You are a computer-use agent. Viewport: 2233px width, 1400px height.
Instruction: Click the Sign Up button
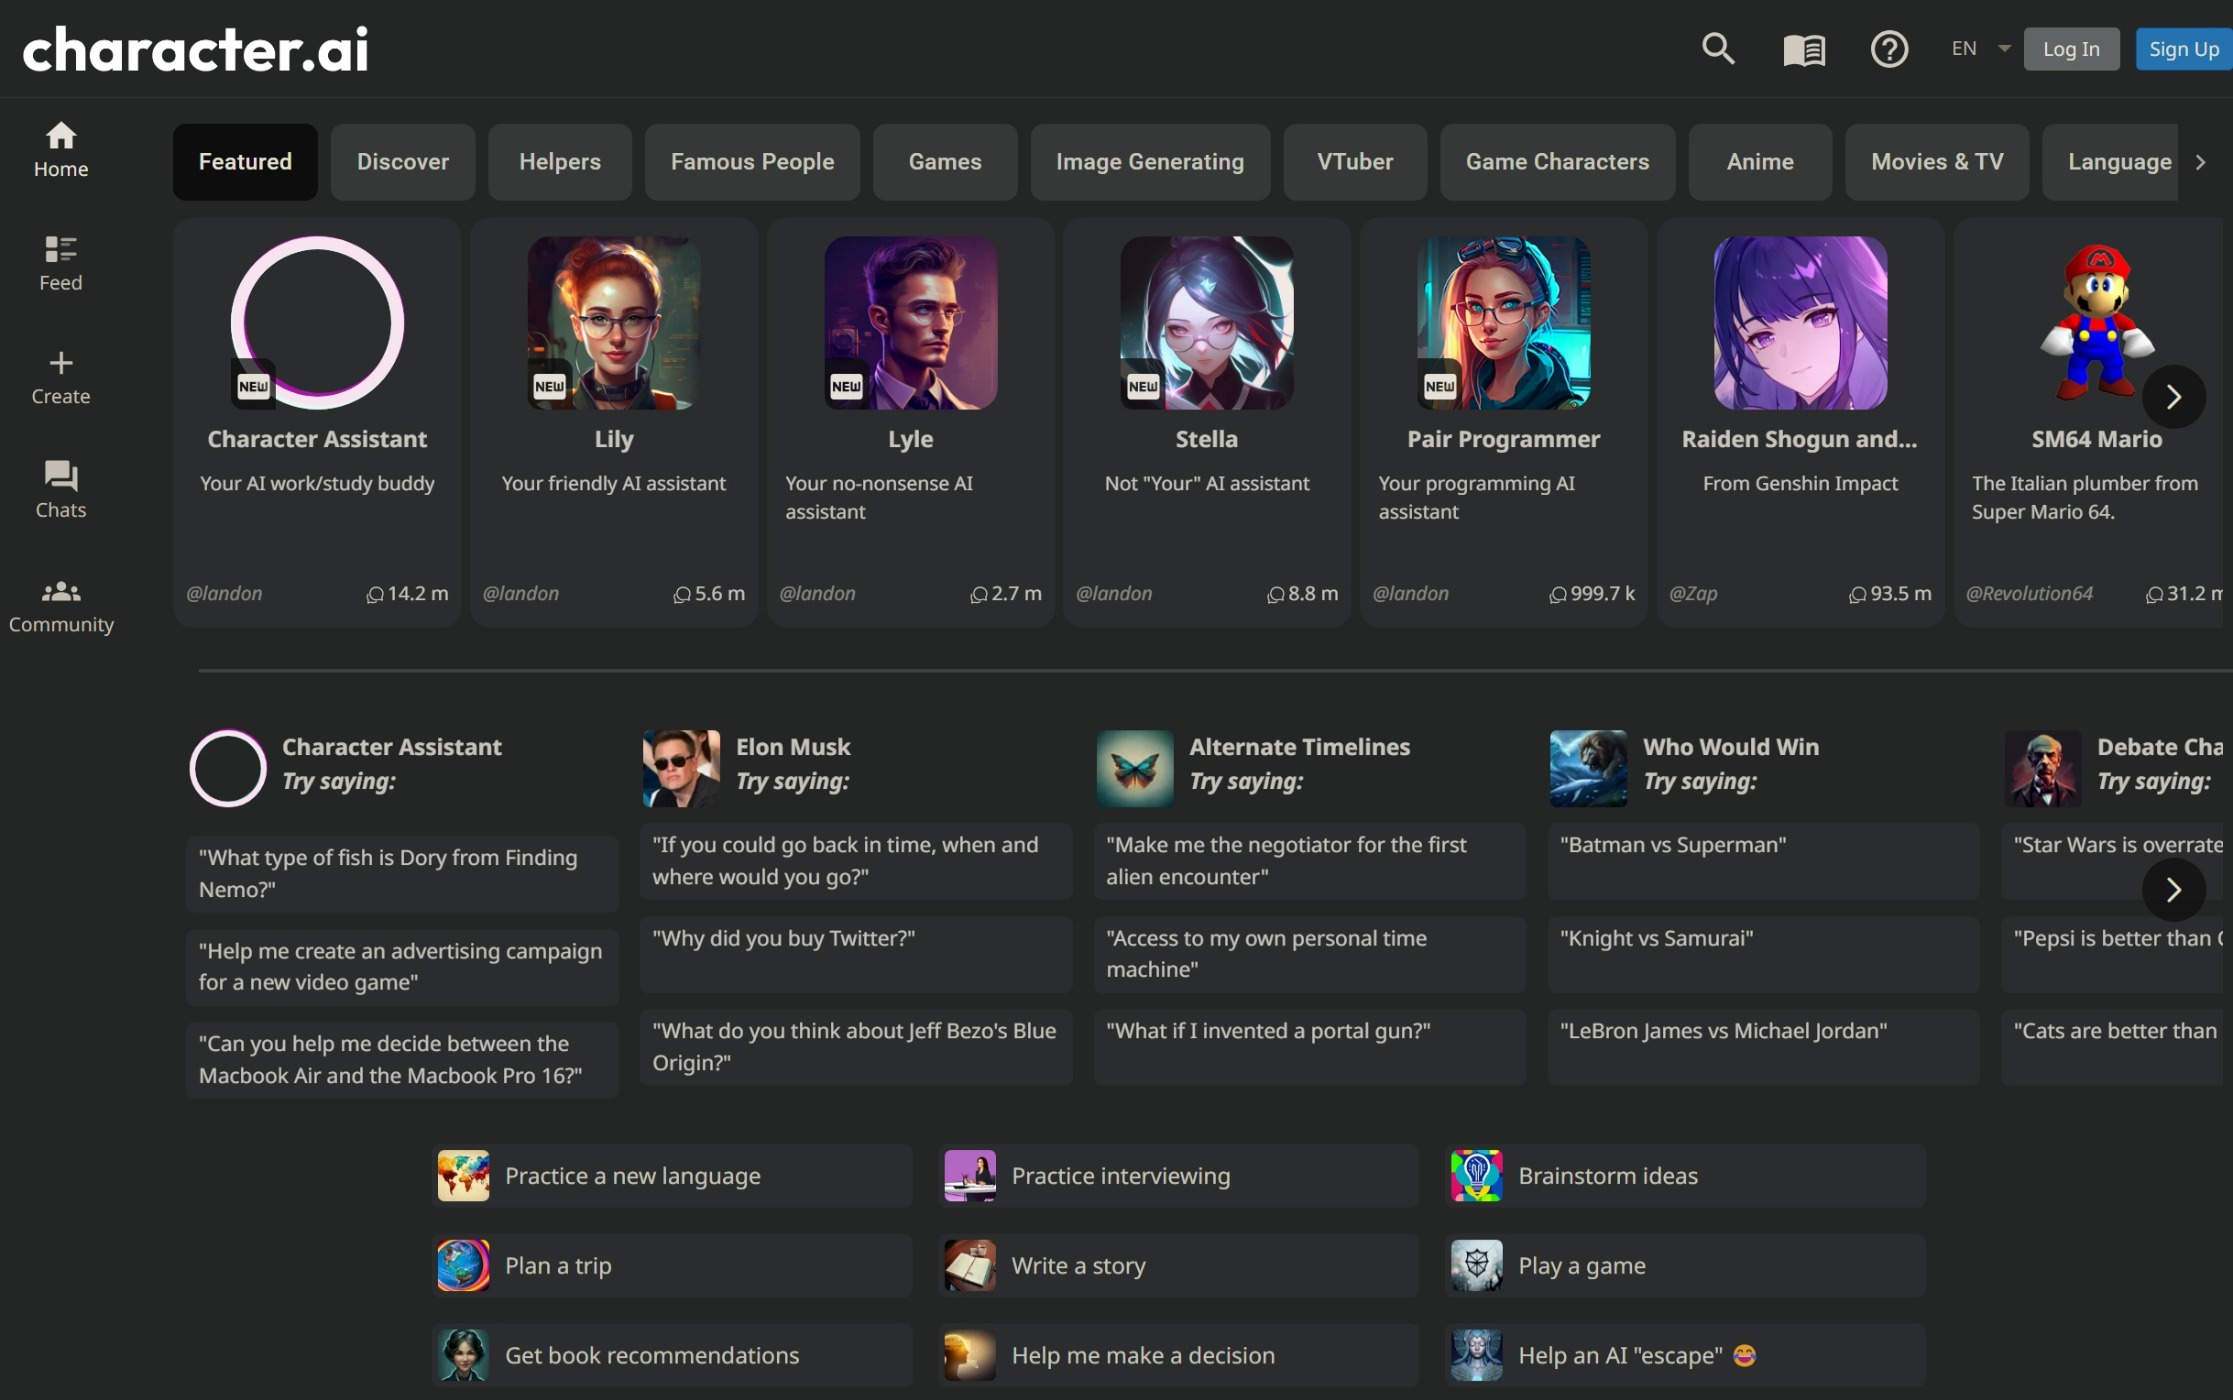(2183, 49)
